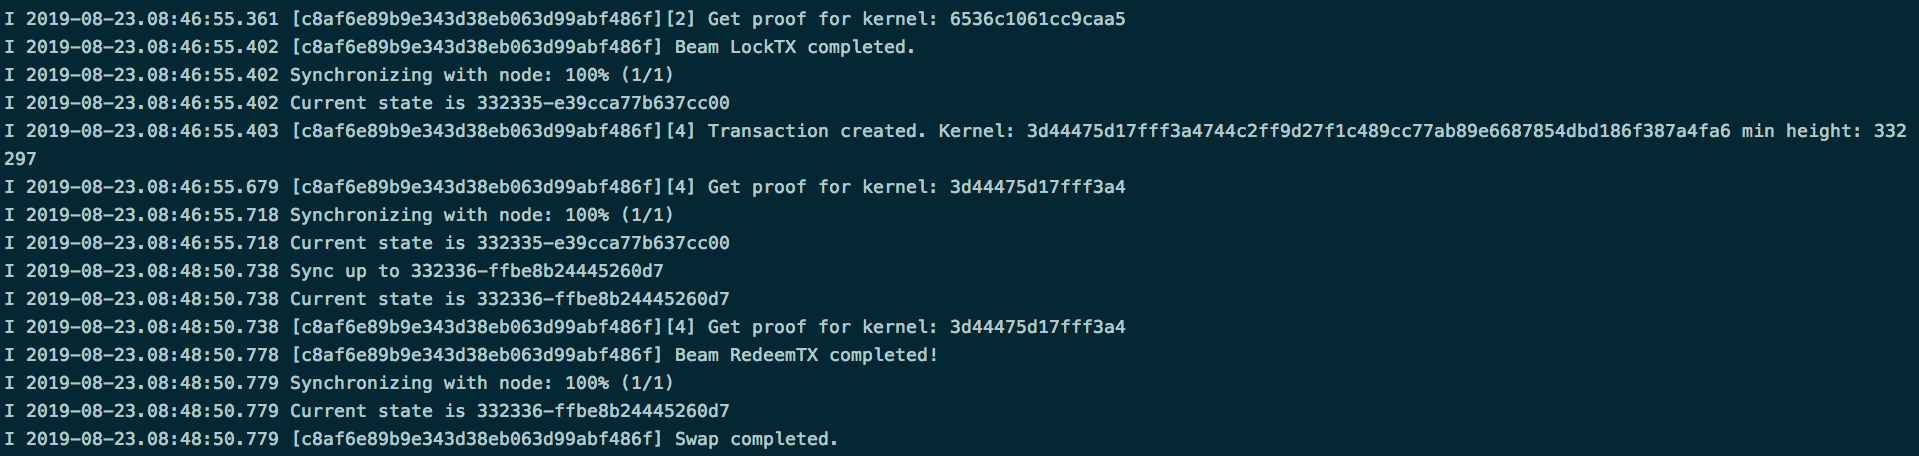Click the 'Beam RedeemTX completed!' message
Screen dimensions: 1919x456
coord(806,355)
